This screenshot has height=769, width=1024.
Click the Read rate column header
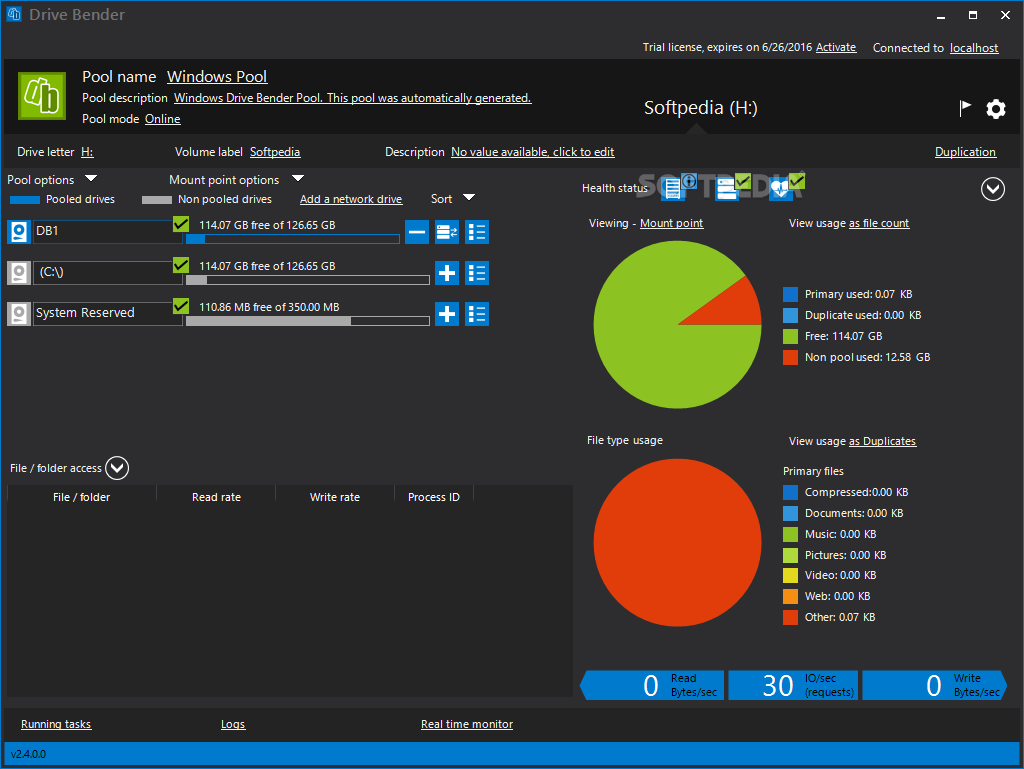(x=216, y=497)
